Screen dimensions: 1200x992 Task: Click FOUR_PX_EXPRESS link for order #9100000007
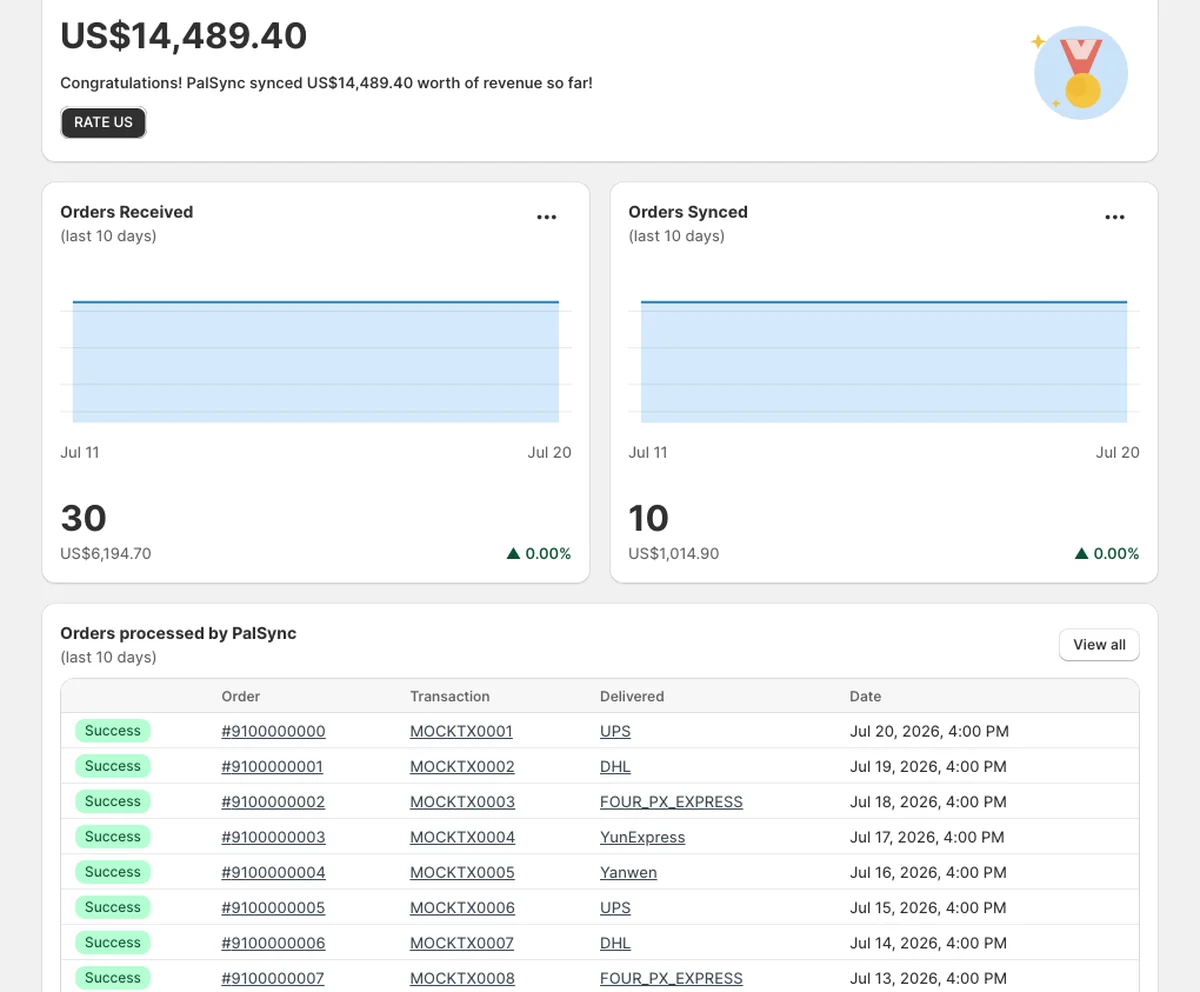[x=671, y=978]
